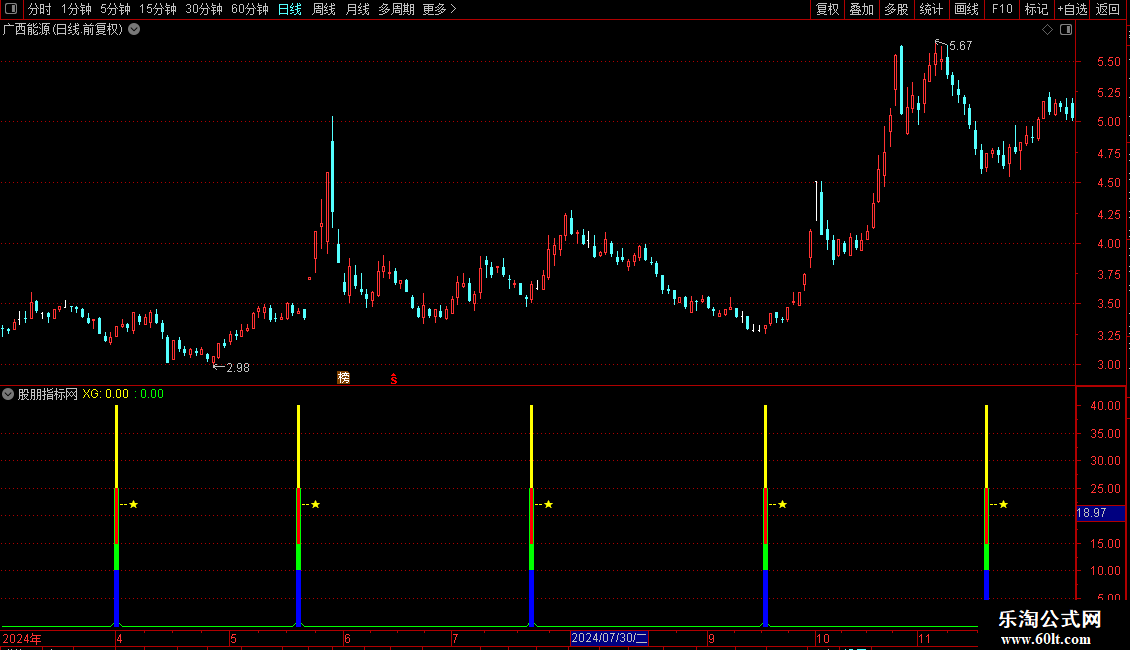Click the panel layout icon at top-left

pos(11,9)
